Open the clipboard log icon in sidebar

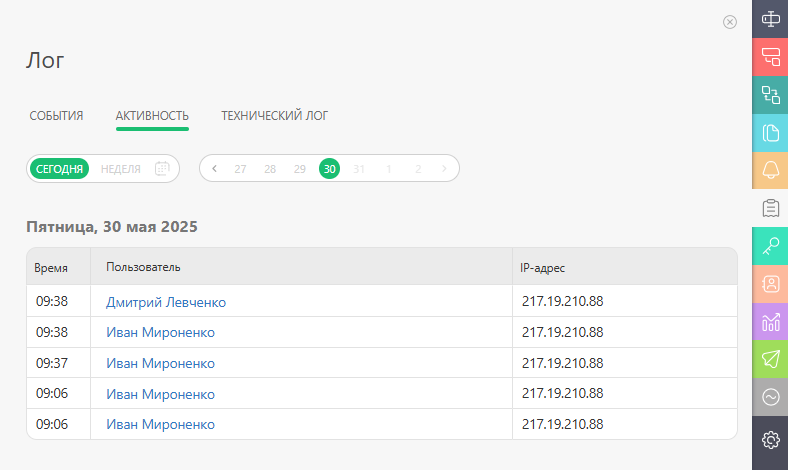pos(770,208)
